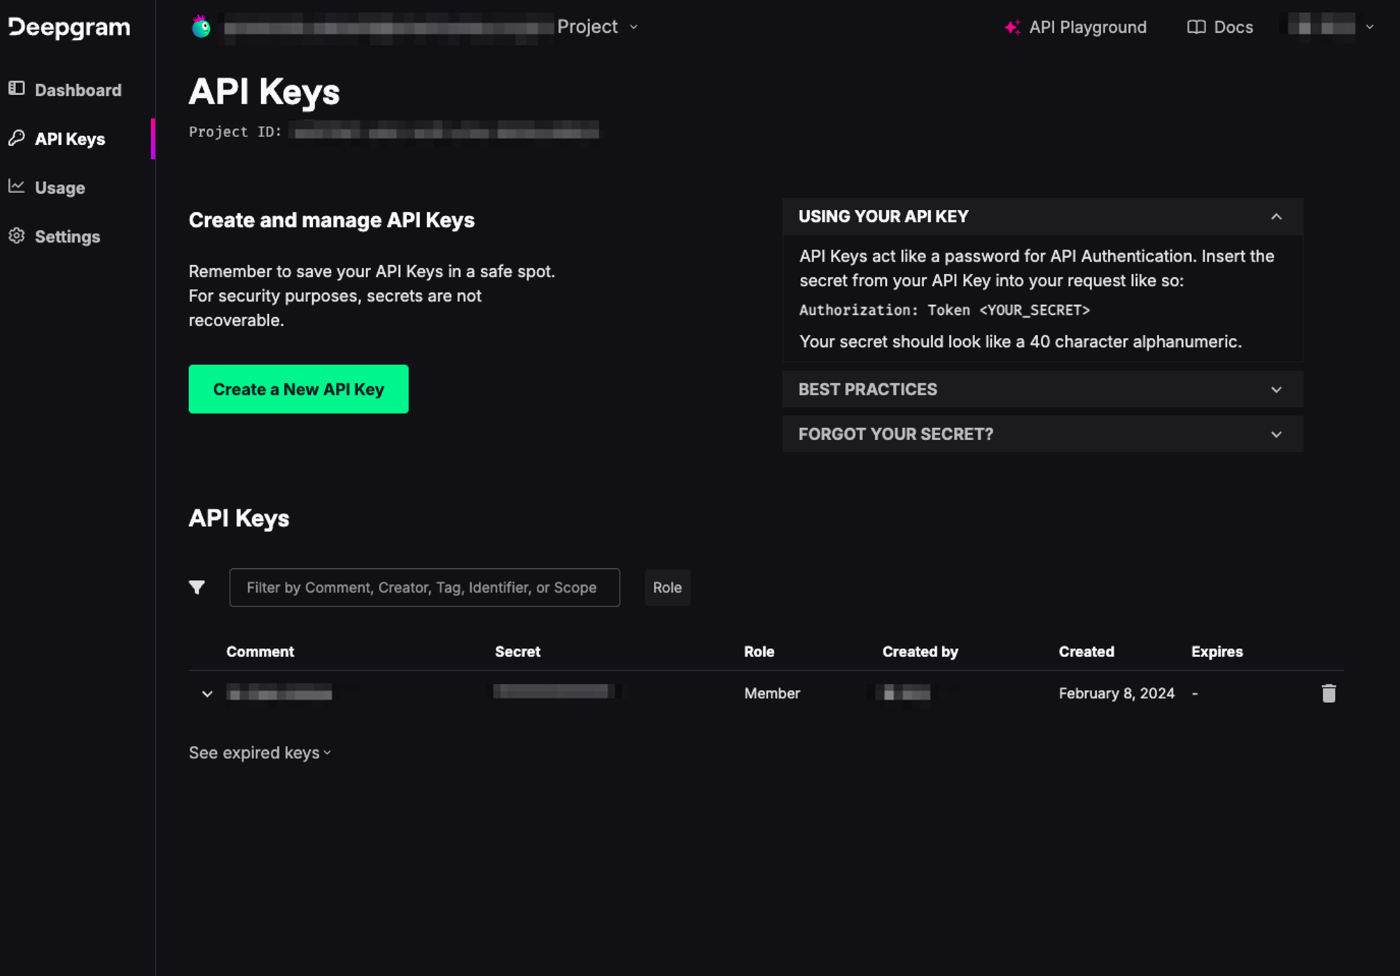Click the project avatar icon
This screenshot has width=1400, height=976.
pyautogui.click(x=201, y=27)
